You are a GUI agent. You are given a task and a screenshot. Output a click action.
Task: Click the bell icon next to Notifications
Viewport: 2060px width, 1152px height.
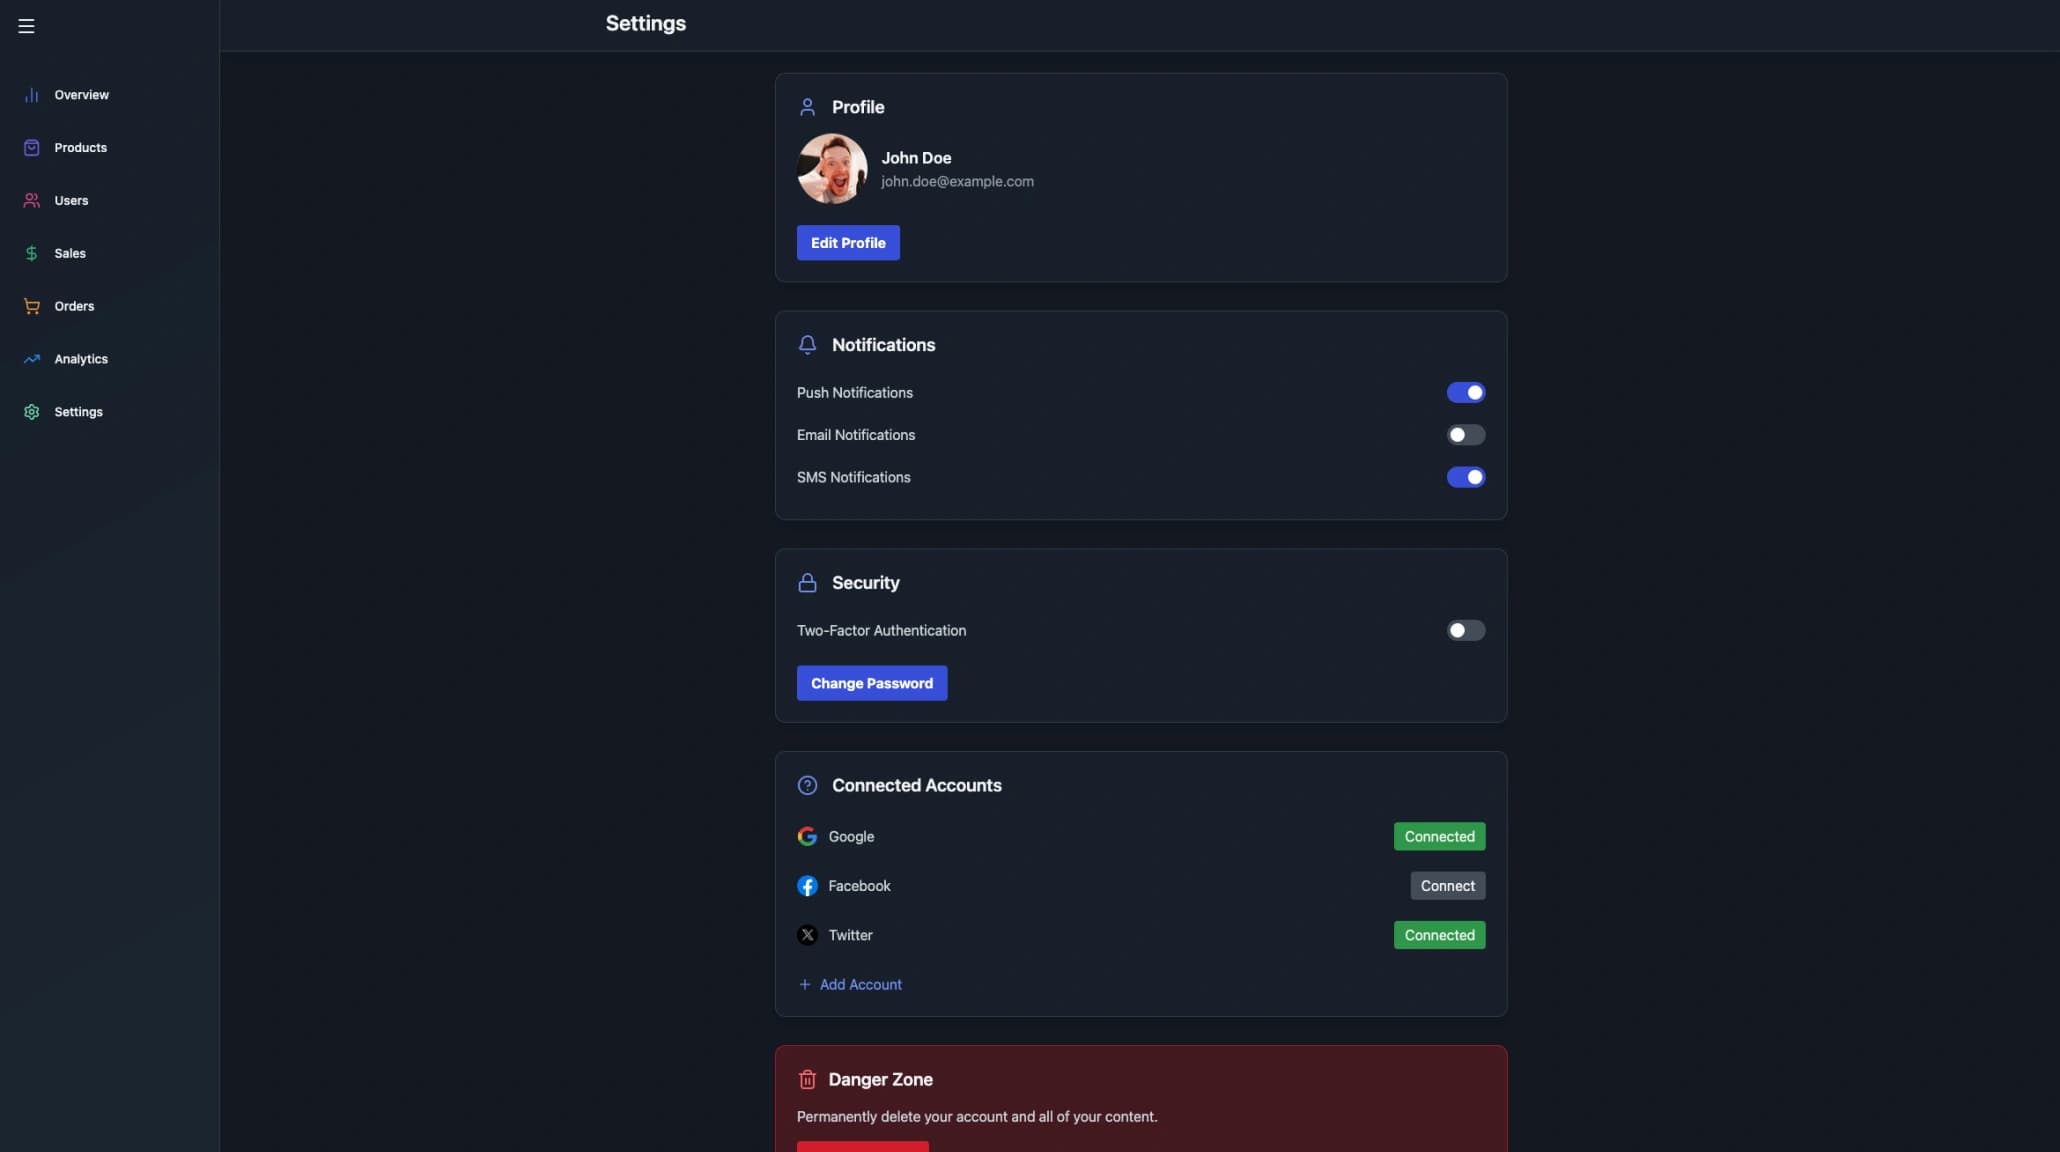pyautogui.click(x=807, y=344)
